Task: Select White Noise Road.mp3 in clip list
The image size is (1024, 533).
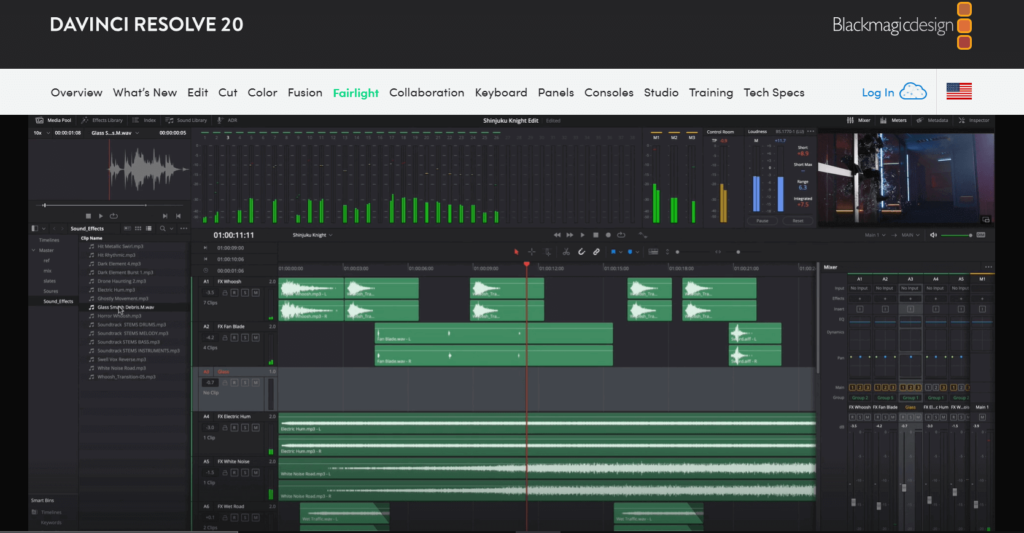Action: click(x=121, y=368)
